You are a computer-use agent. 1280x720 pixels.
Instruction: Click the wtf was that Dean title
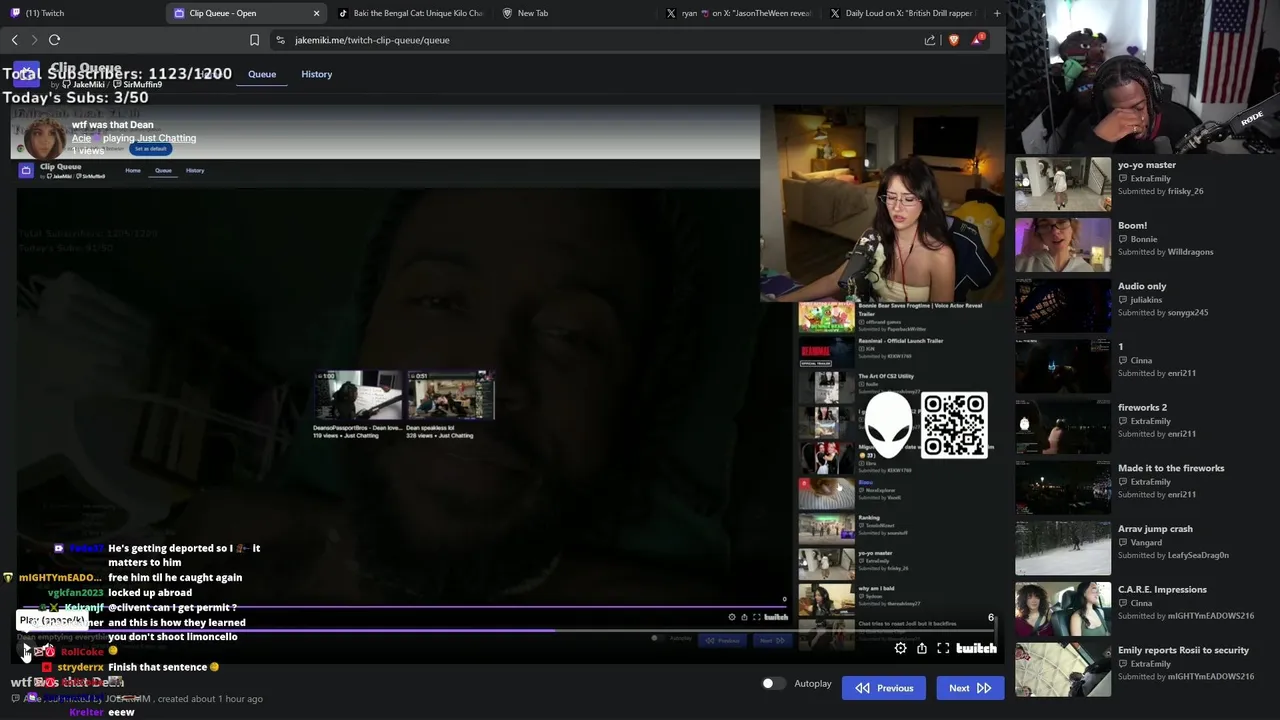[112, 125]
